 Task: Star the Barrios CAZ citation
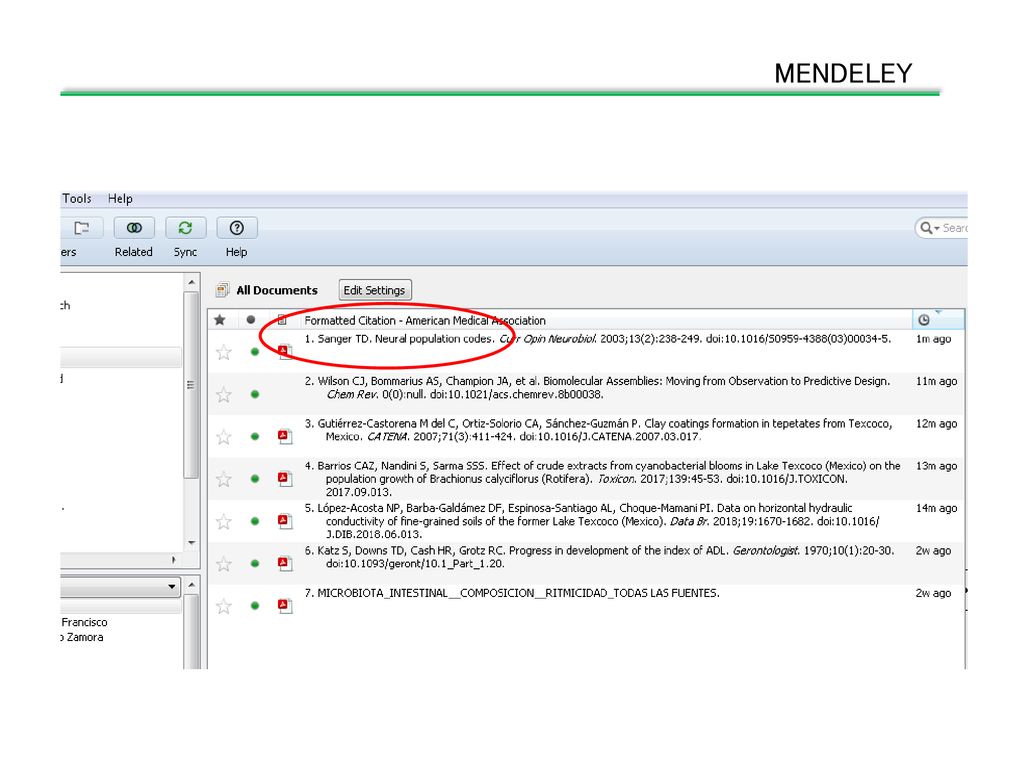[x=224, y=479]
